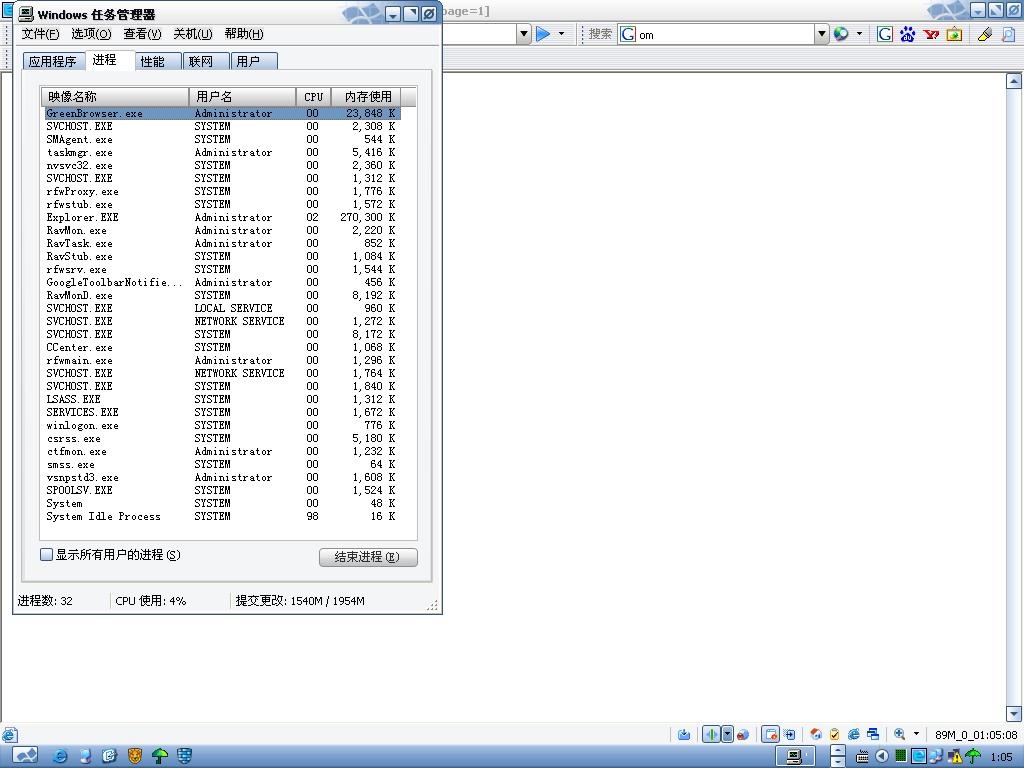The image size is (1024, 768).
Task: Click the Internet Explorer icon in status bar
Action: pyautogui.click(x=854, y=735)
